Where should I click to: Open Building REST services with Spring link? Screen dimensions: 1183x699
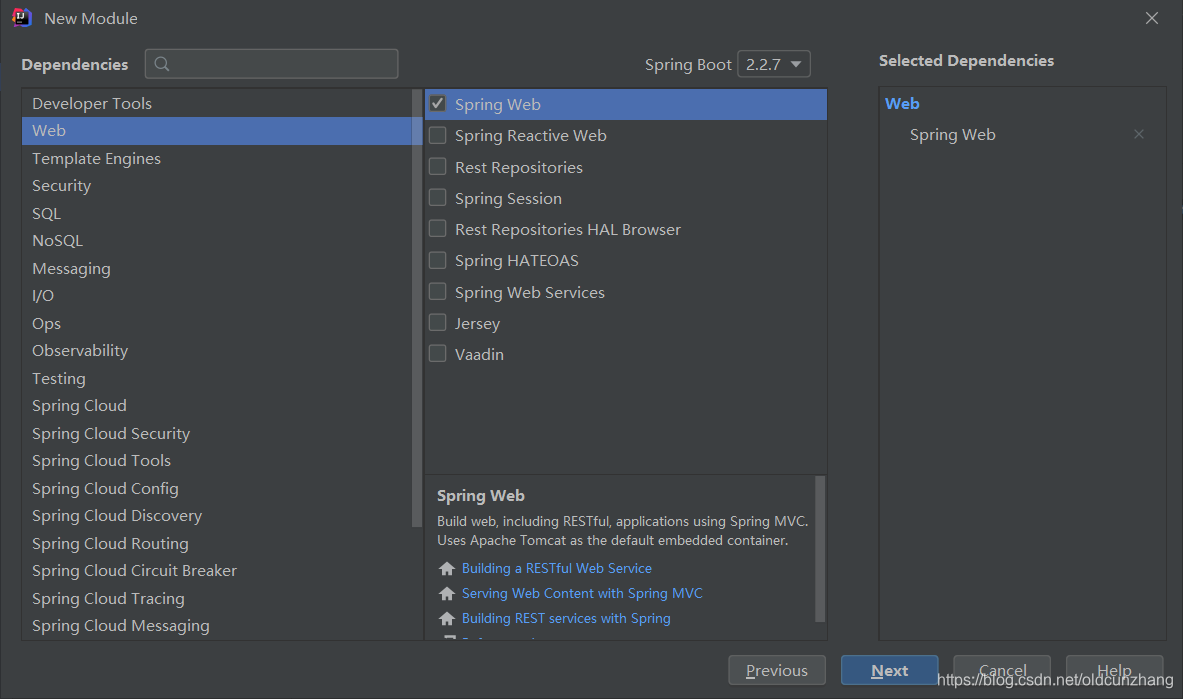566,618
